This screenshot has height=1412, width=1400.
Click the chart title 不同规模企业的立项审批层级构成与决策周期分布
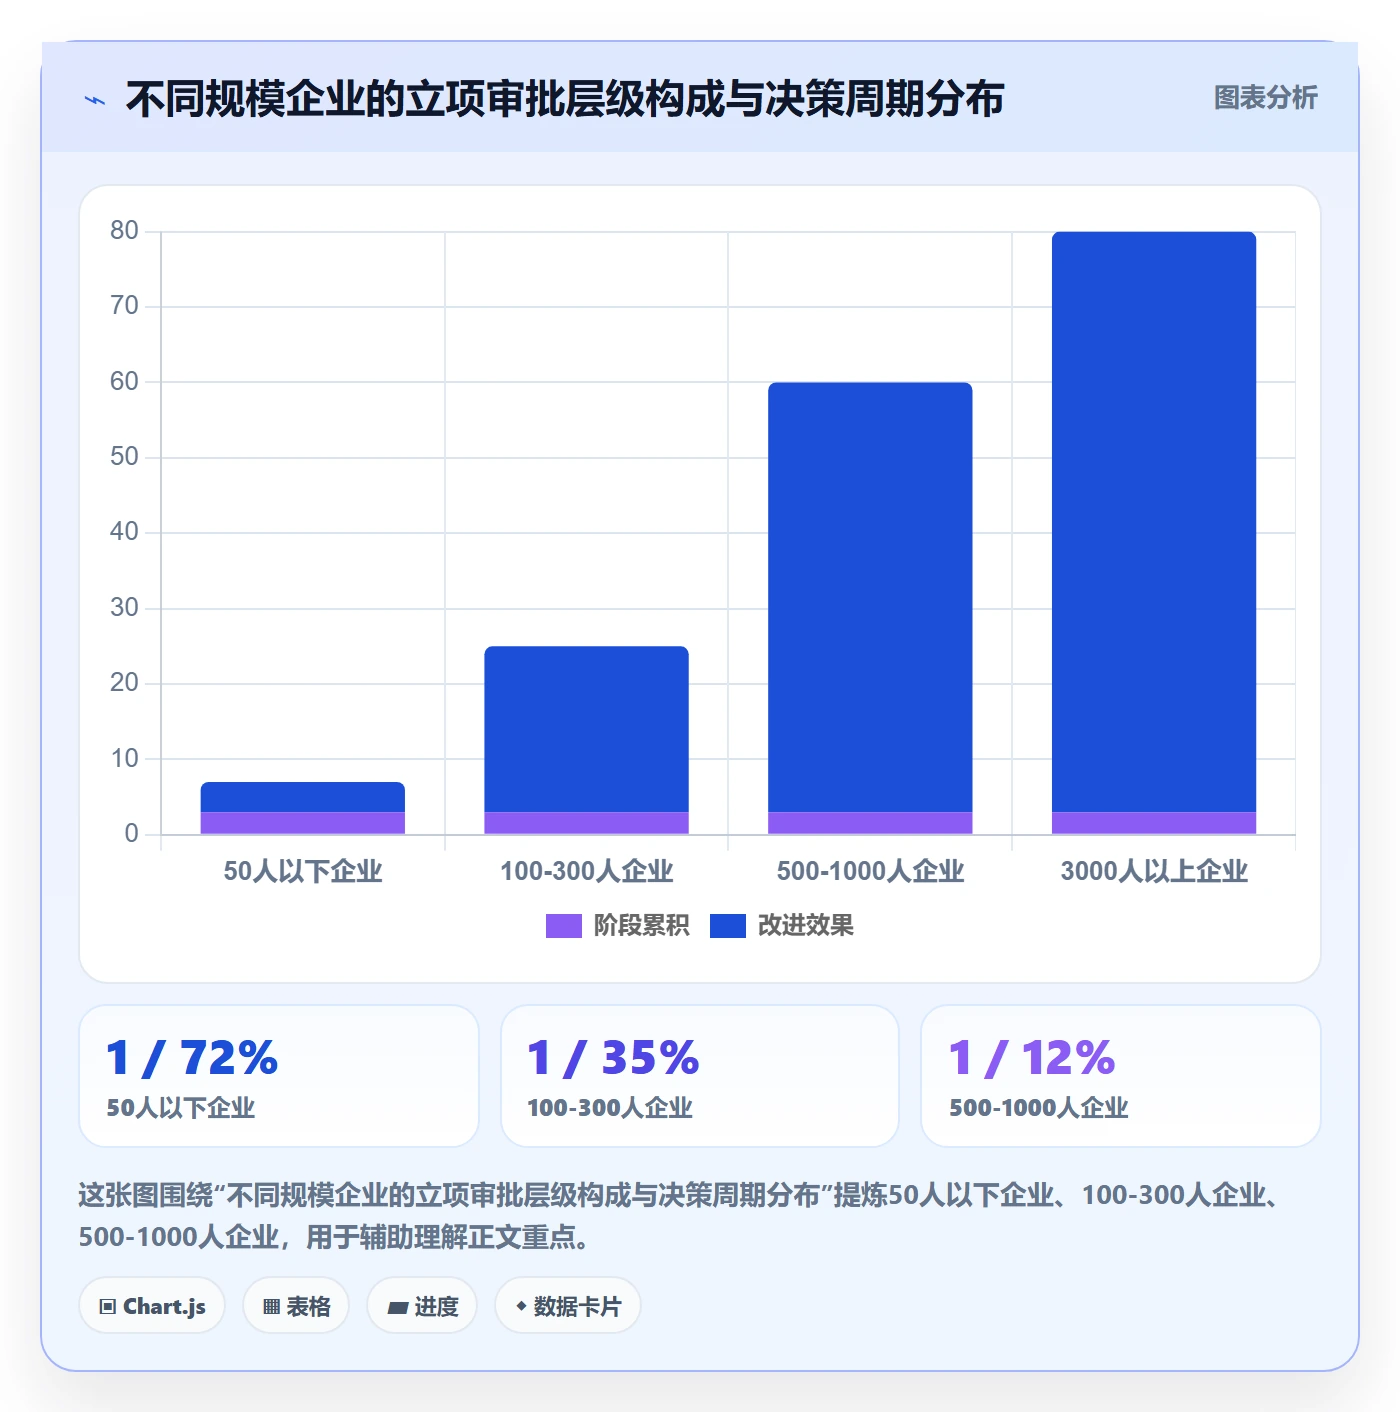(565, 99)
